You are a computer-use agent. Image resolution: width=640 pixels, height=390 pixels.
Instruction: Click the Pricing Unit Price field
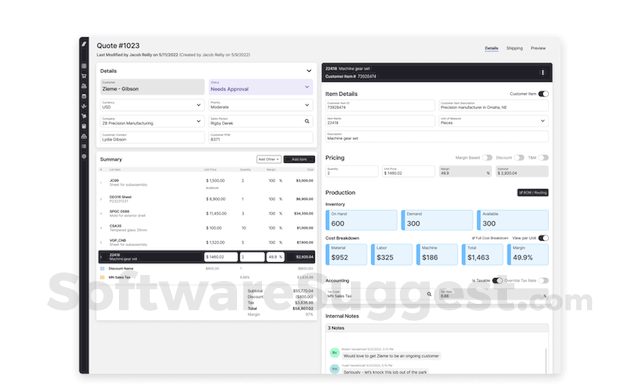408,171
